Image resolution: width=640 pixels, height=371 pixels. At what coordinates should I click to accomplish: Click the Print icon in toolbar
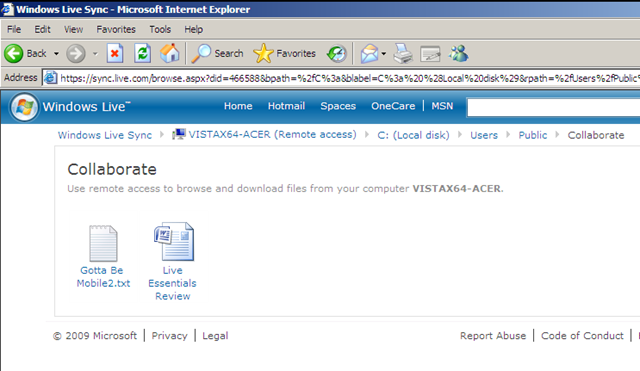403,53
